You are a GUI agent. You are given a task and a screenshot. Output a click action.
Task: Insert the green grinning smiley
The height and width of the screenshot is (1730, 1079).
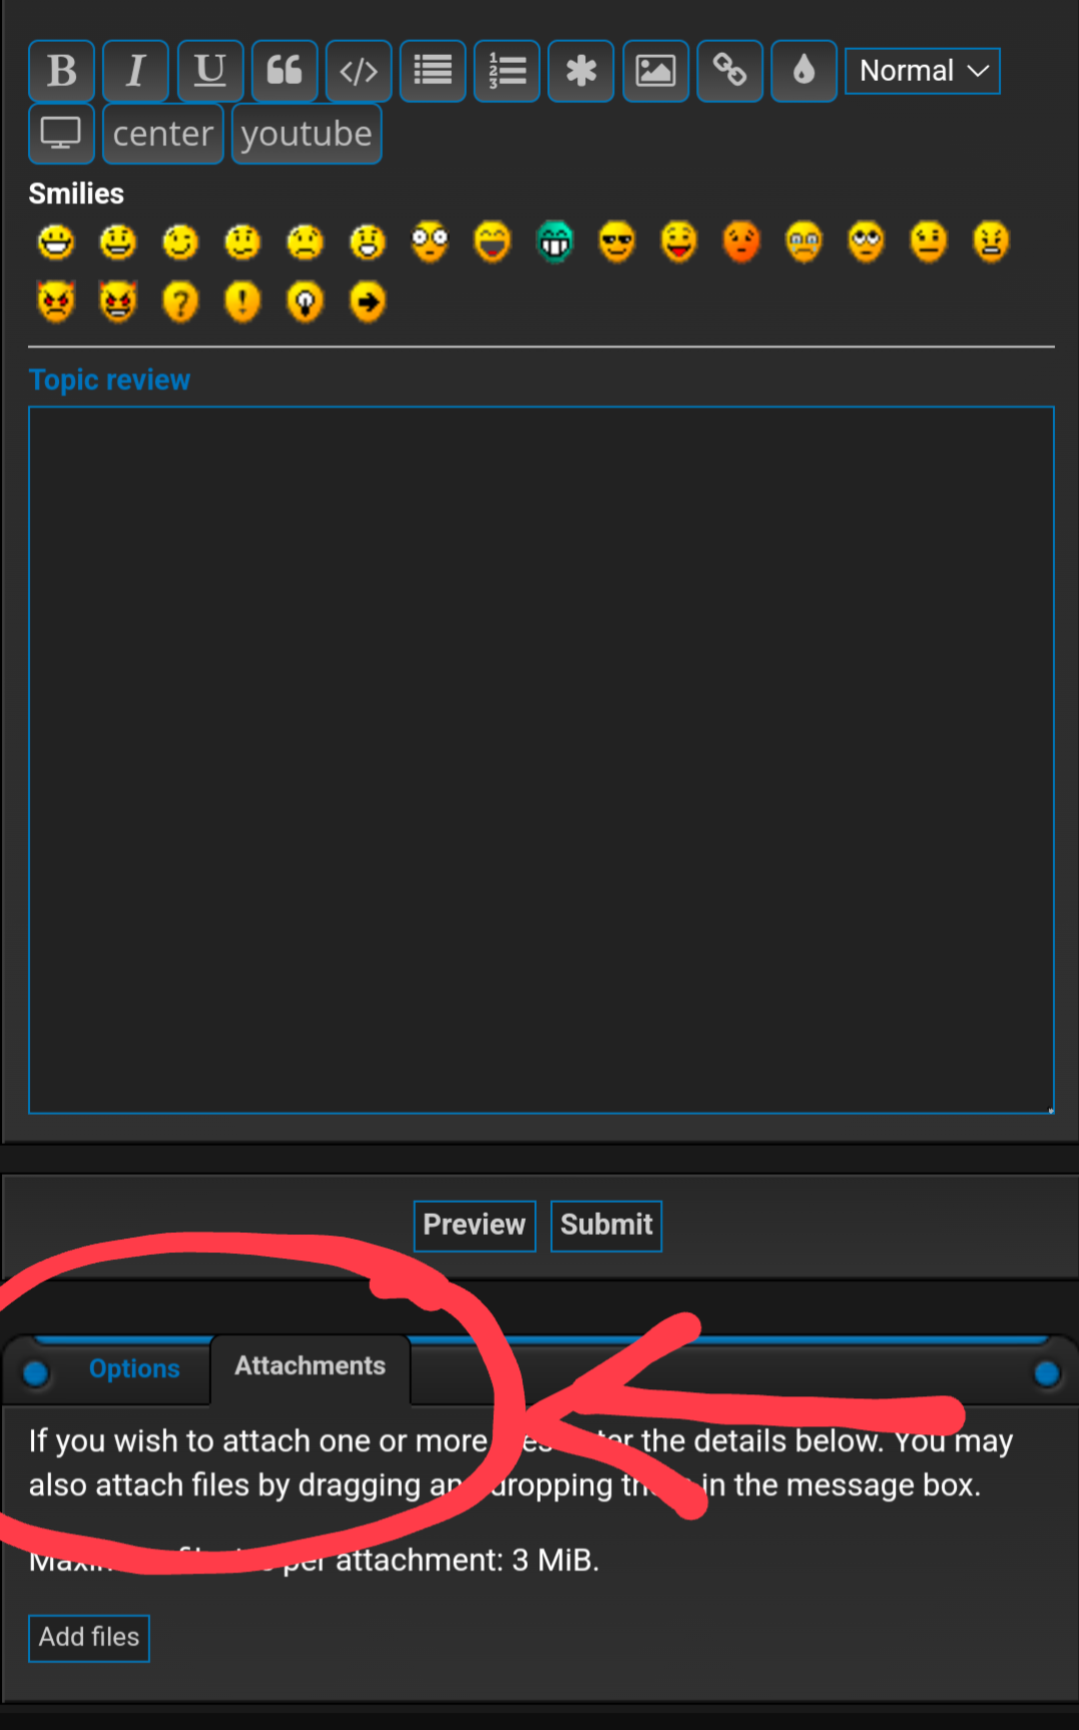(x=555, y=242)
